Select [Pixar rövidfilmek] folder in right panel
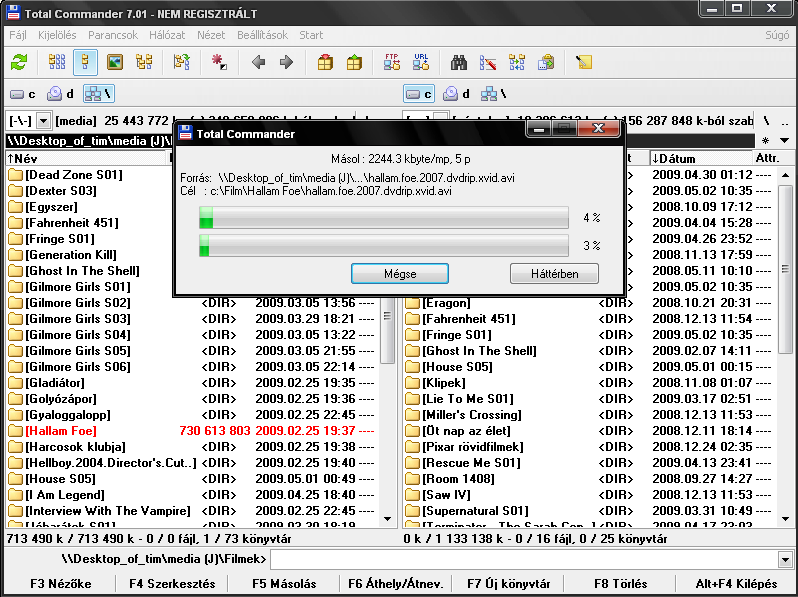This screenshot has height=597, width=798. [x=589, y=447]
